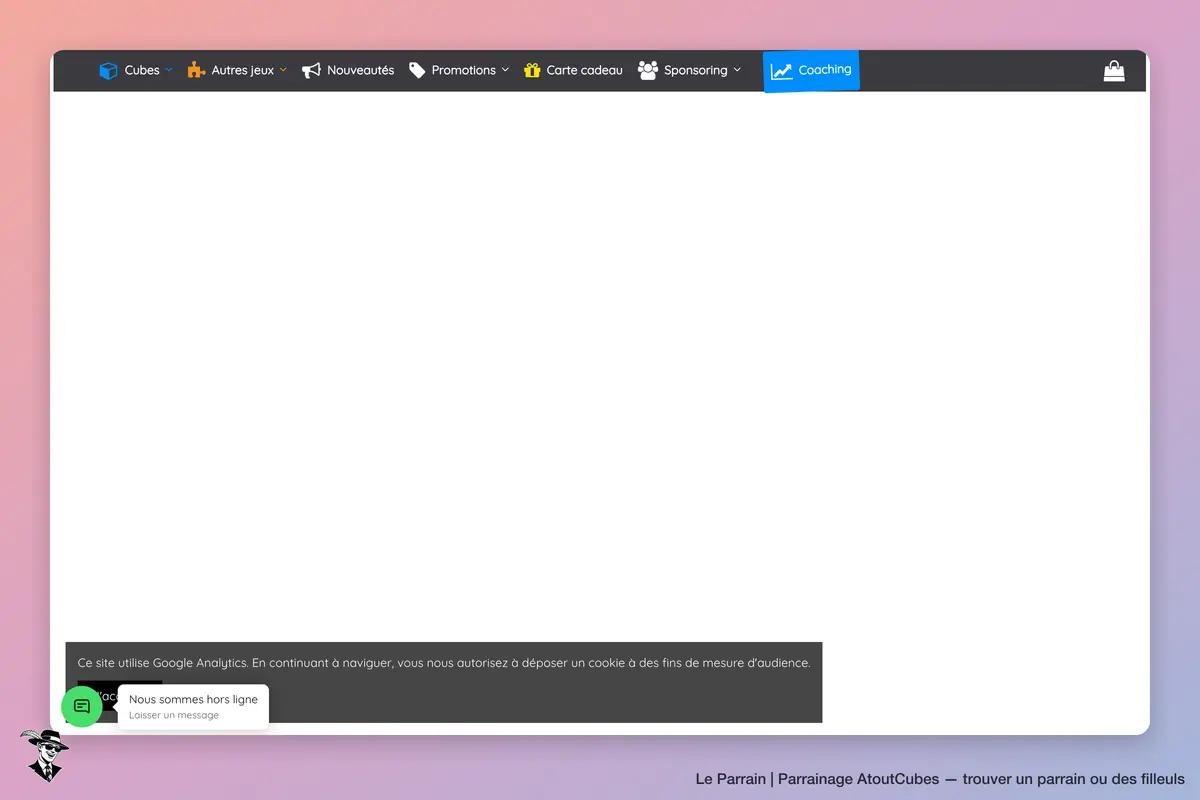1200x800 pixels.
Task: Select the "Sponsoring" text label
Action: click(x=696, y=70)
